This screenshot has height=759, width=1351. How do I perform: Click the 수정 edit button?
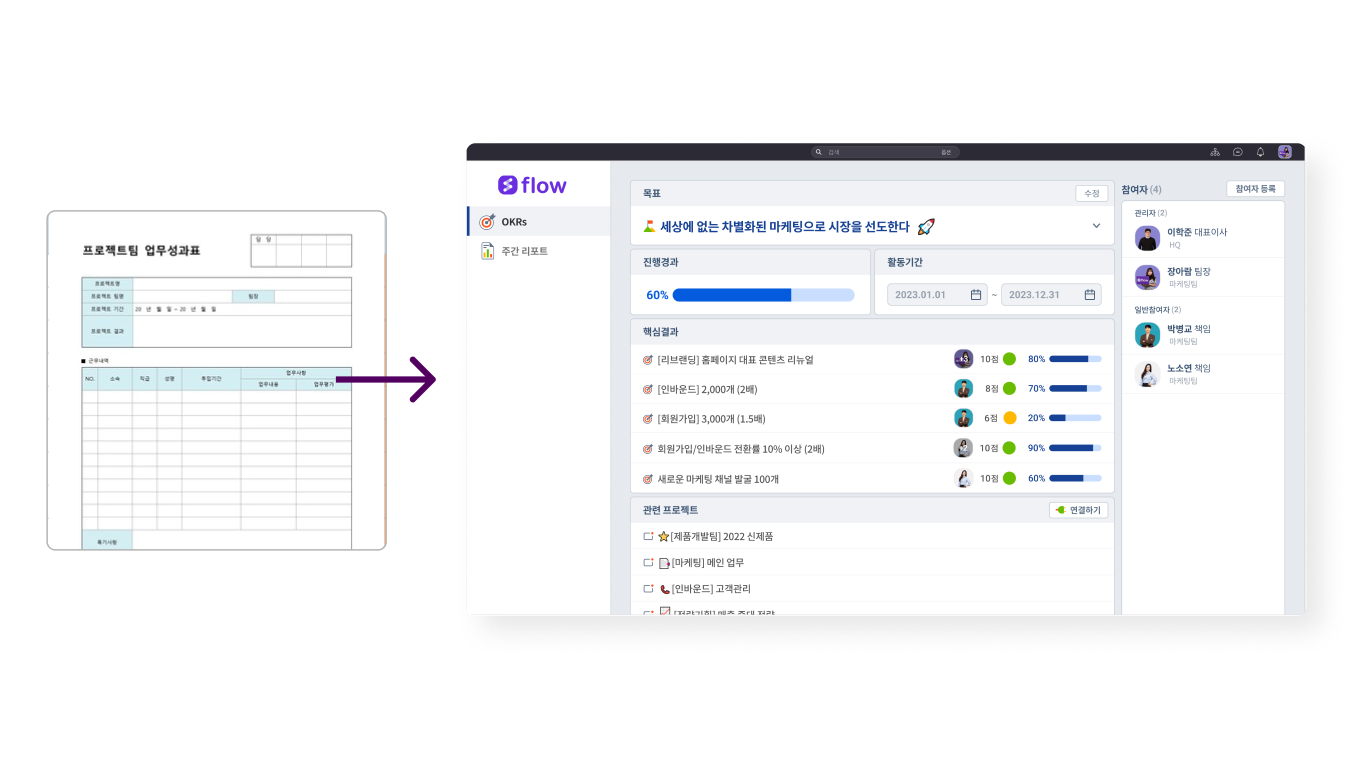(1091, 193)
